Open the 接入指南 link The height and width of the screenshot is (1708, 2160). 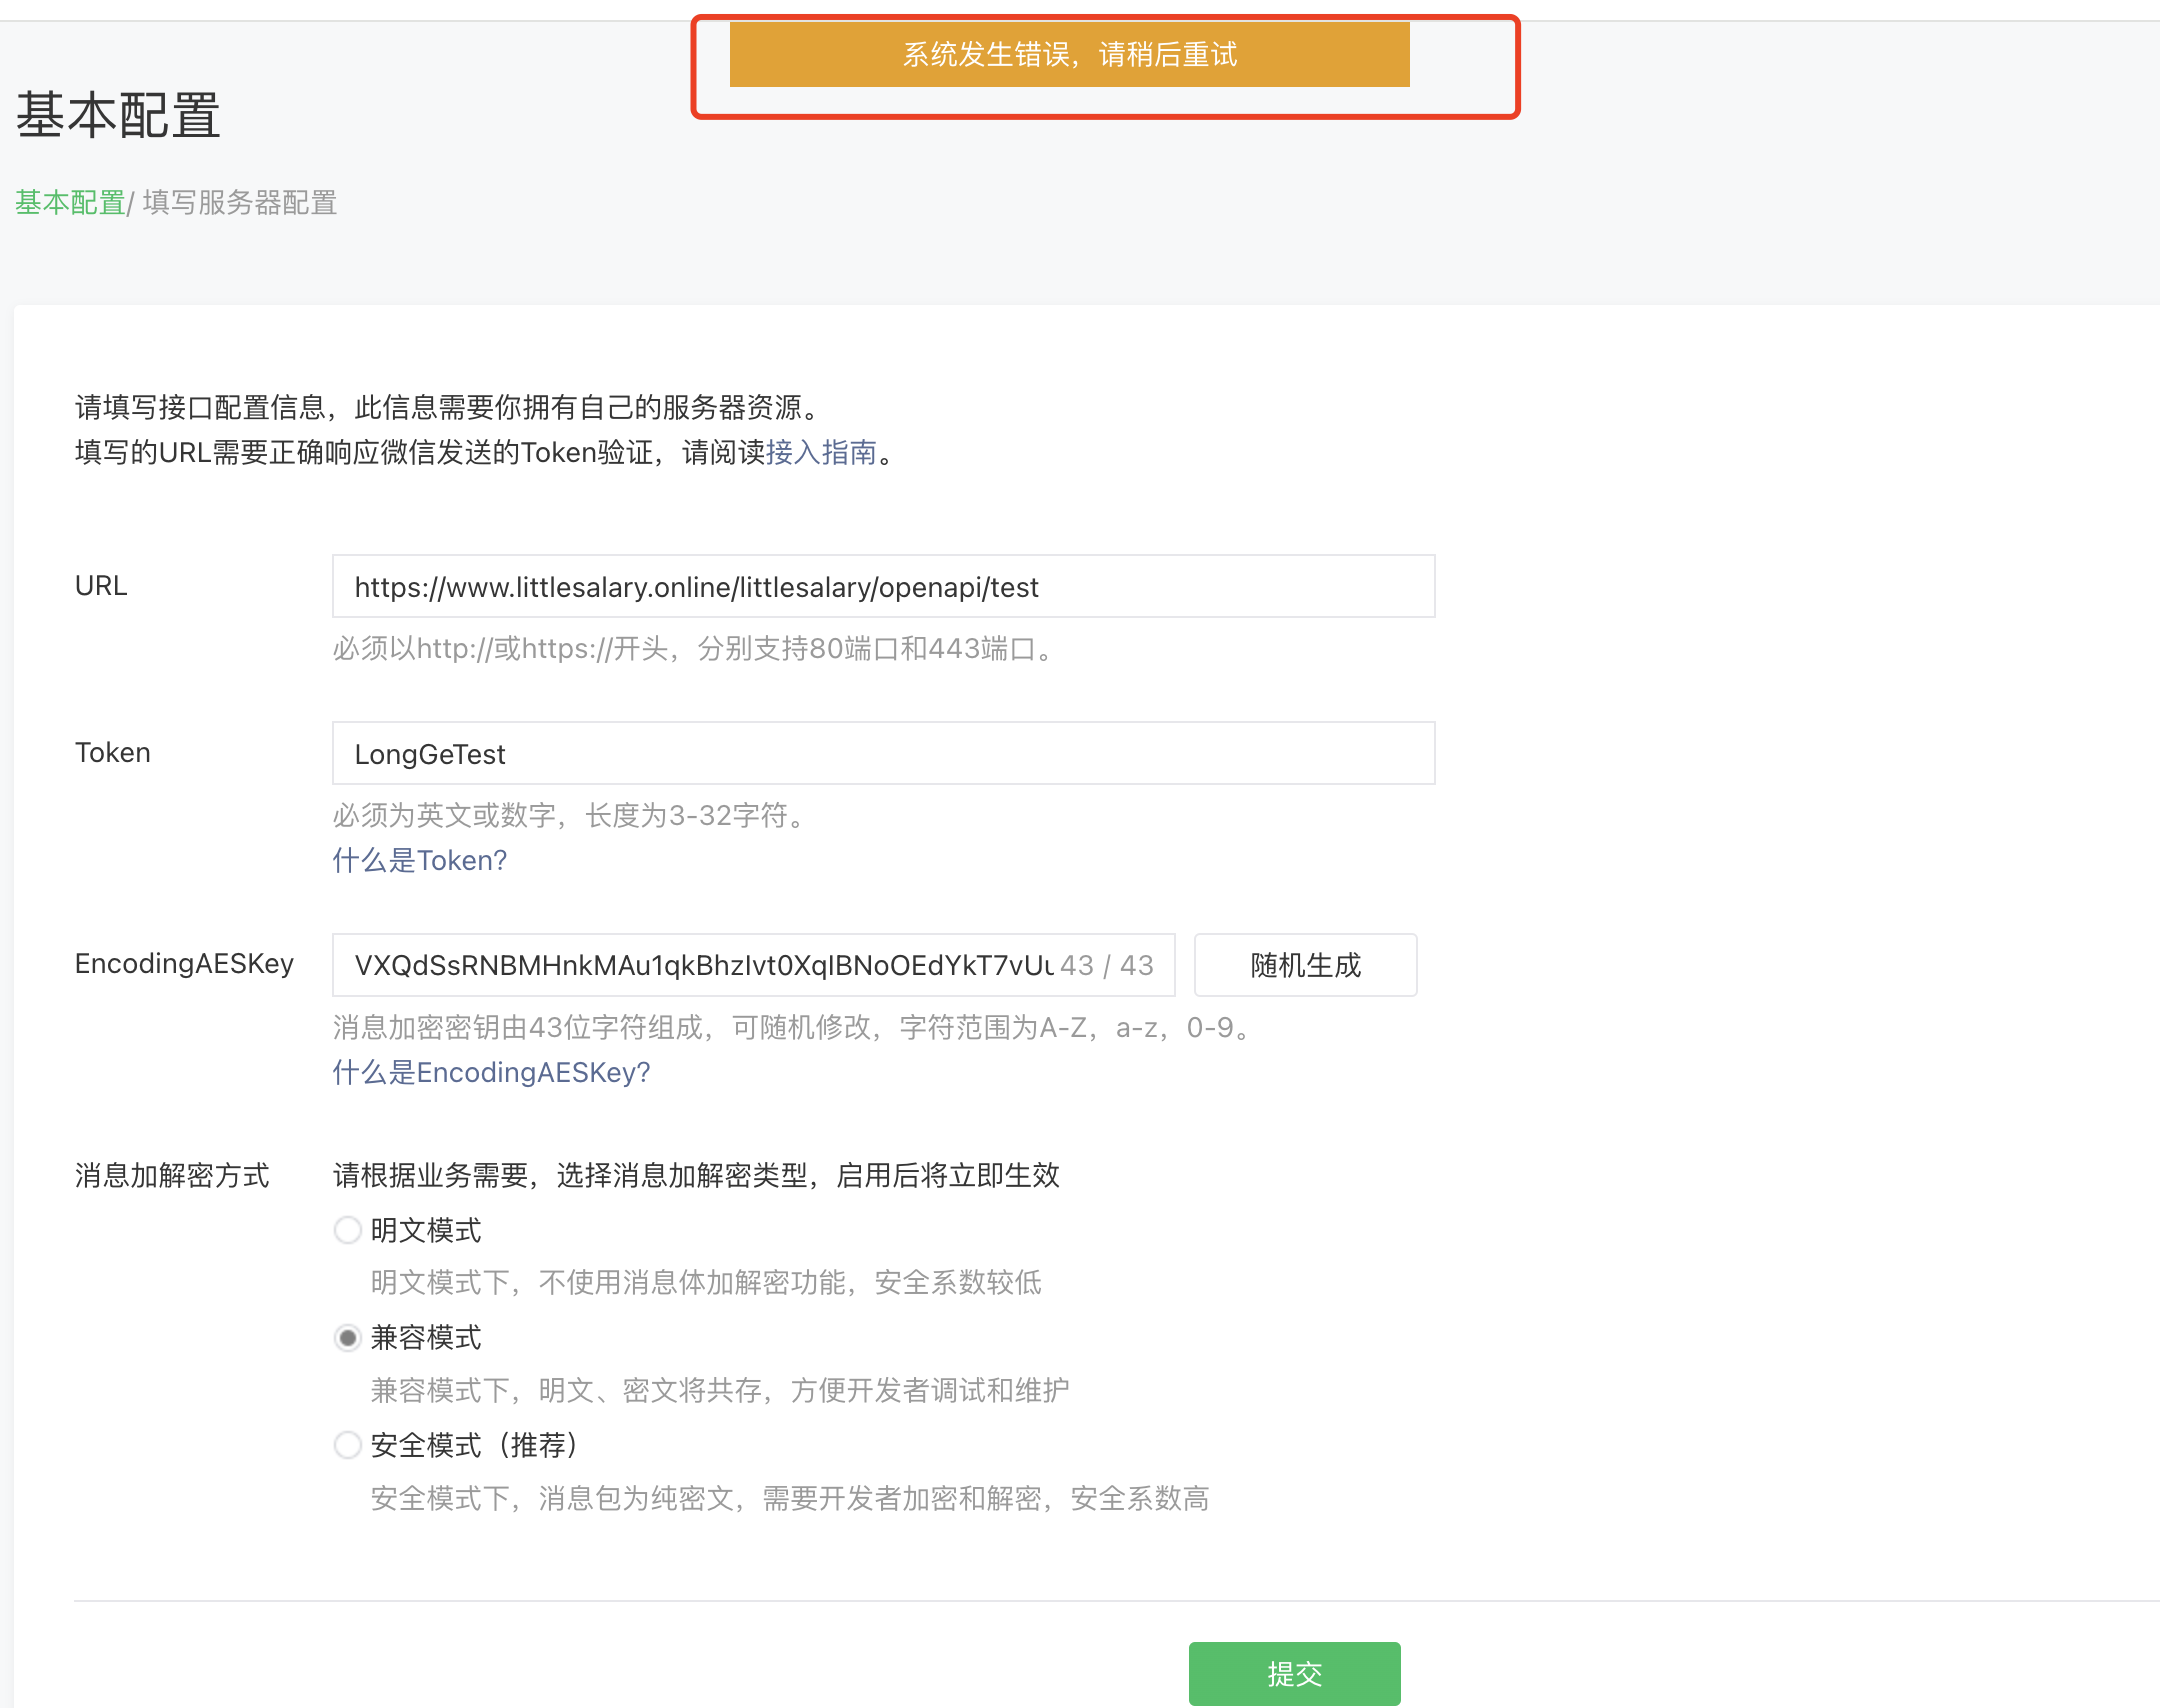tap(821, 453)
